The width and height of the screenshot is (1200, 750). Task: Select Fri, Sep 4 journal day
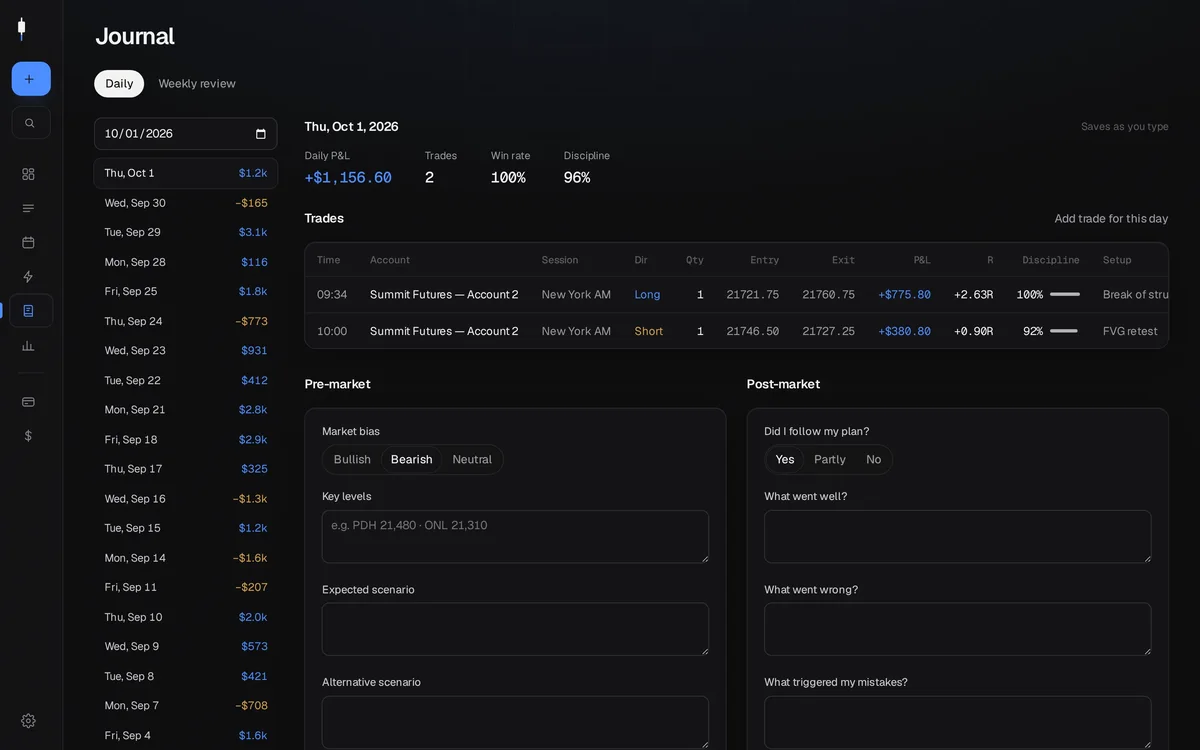[186, 735]
